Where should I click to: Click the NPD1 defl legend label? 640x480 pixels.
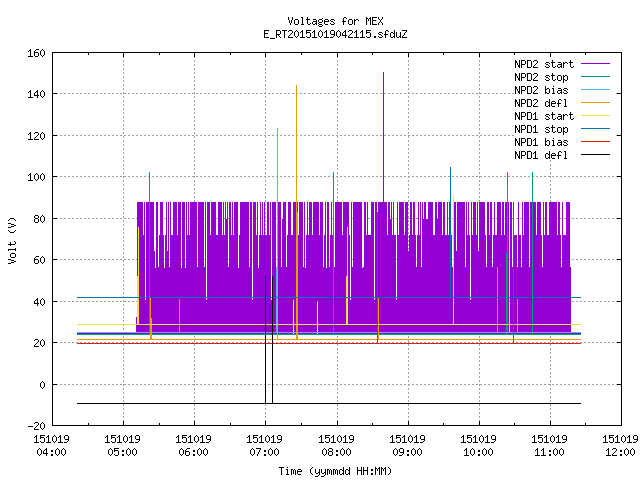point(541,156)
